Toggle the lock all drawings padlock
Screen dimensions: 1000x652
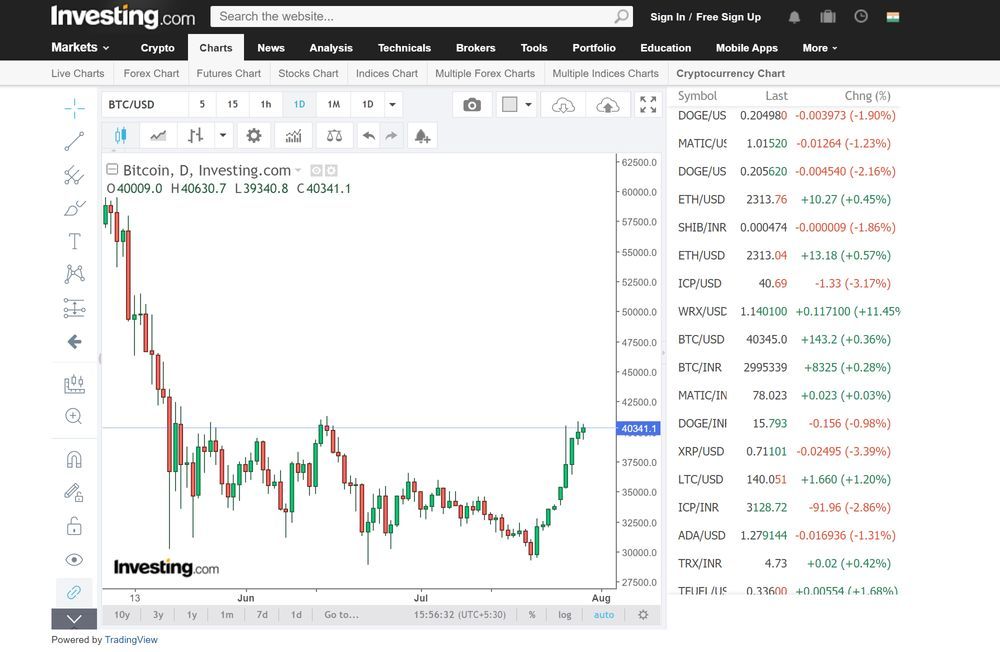pos(74,526)
